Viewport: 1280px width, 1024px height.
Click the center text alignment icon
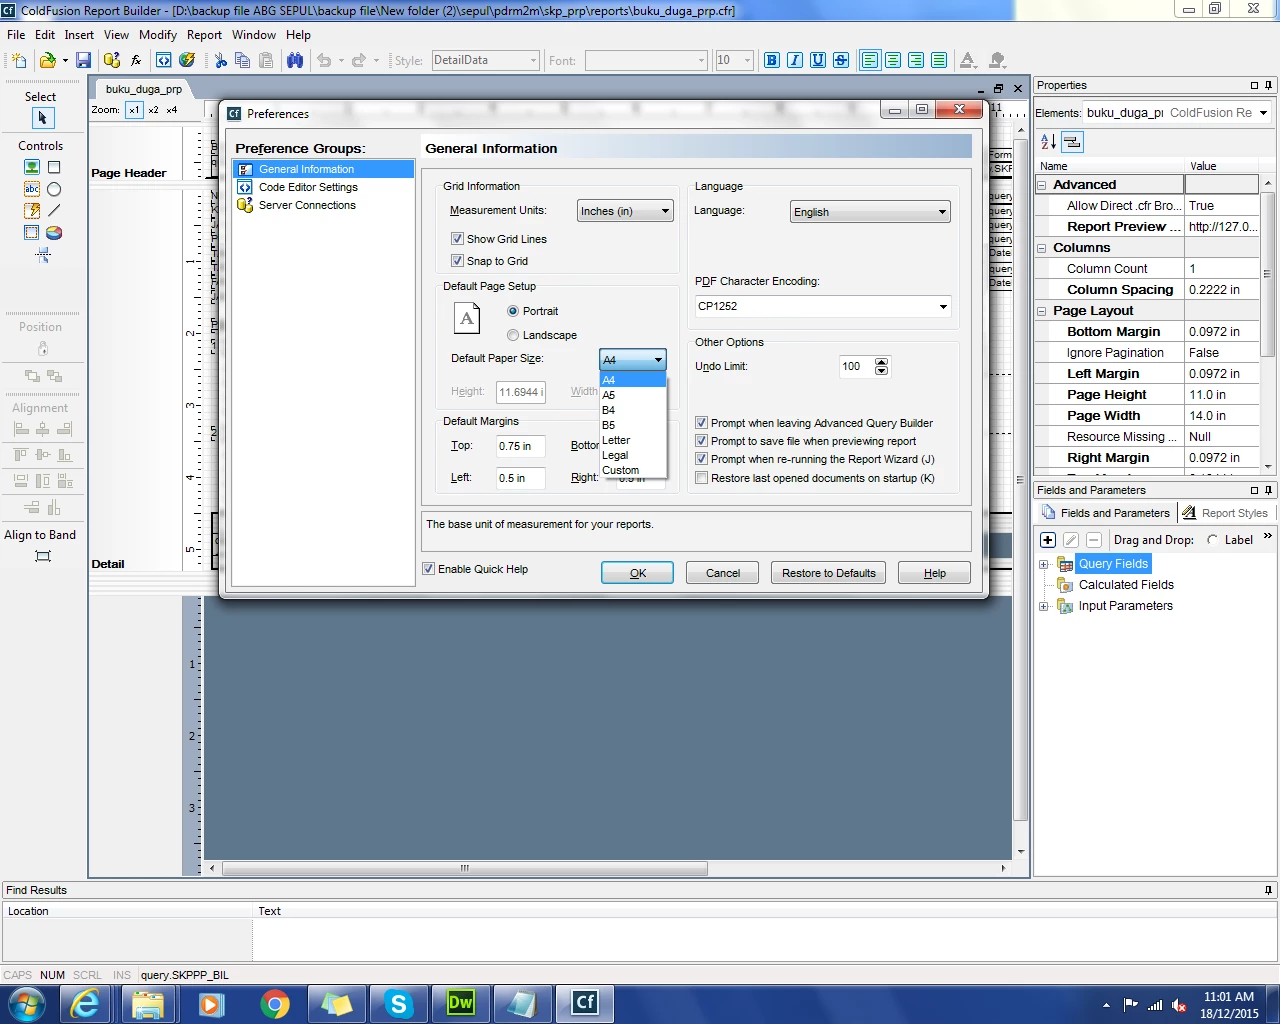tap(893, 60)
